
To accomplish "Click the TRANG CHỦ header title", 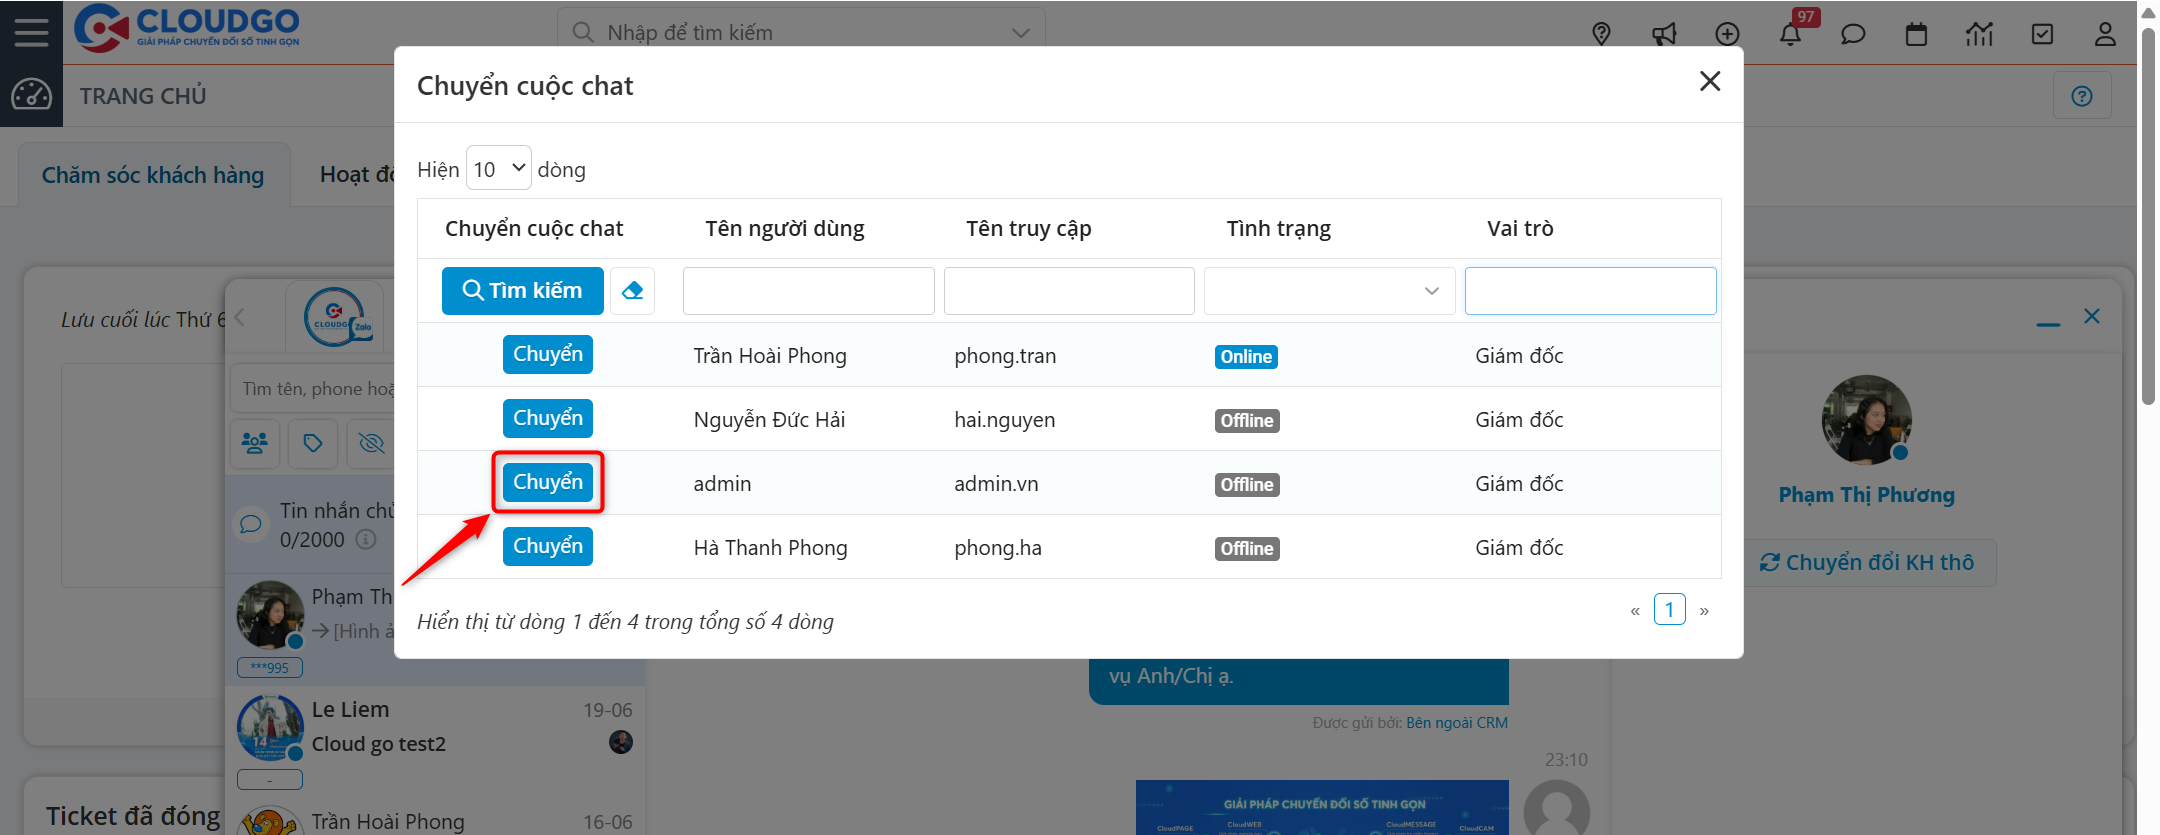I will (143, 96).
